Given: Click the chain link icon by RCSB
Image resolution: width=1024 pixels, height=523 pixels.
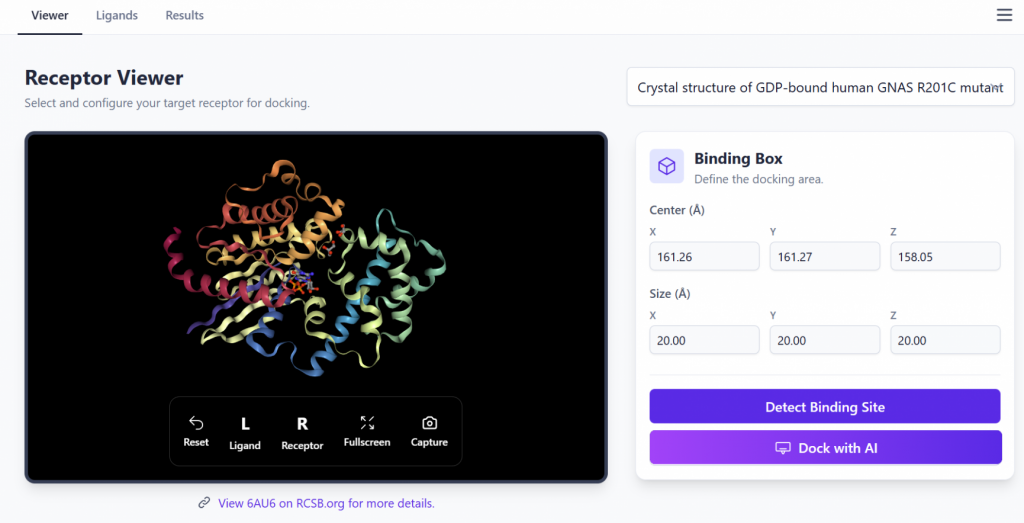Looking at the screenshot, I should coord(204,503).
